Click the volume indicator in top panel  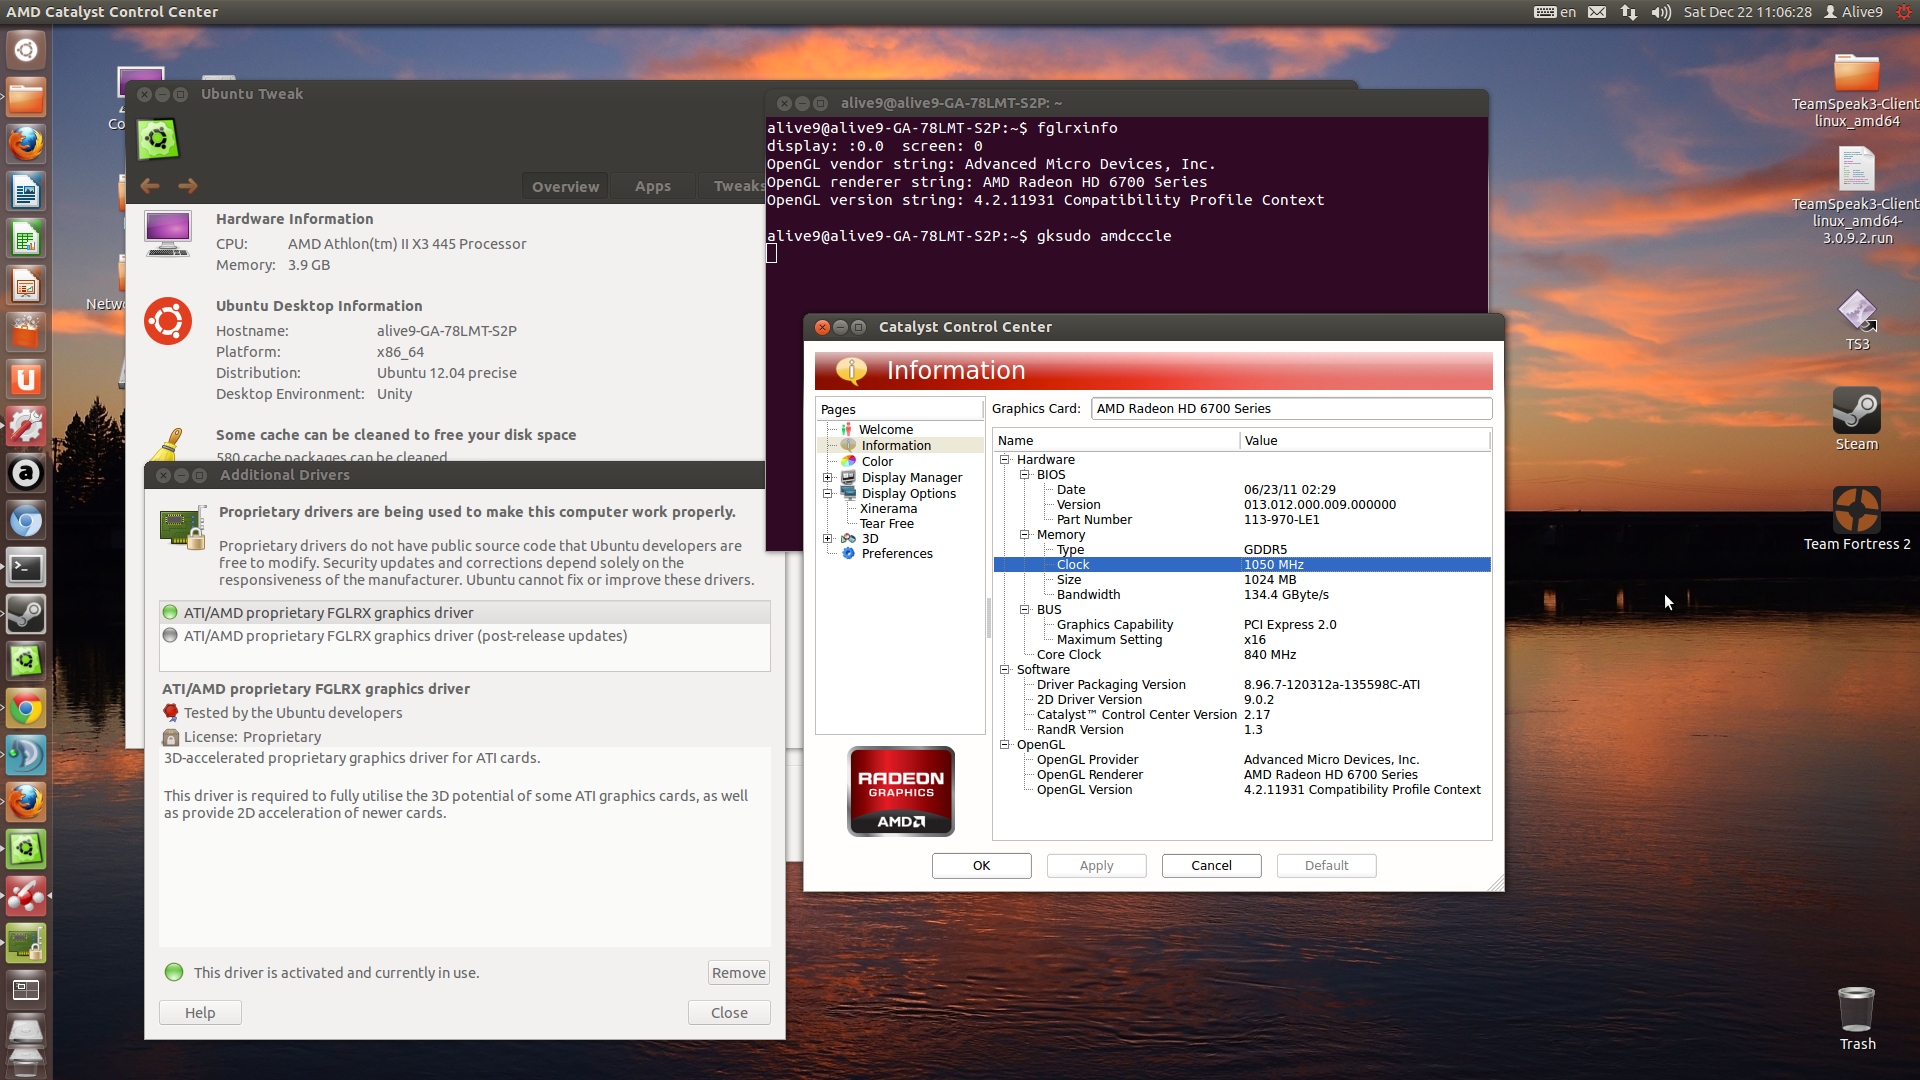coord(1660,12)
